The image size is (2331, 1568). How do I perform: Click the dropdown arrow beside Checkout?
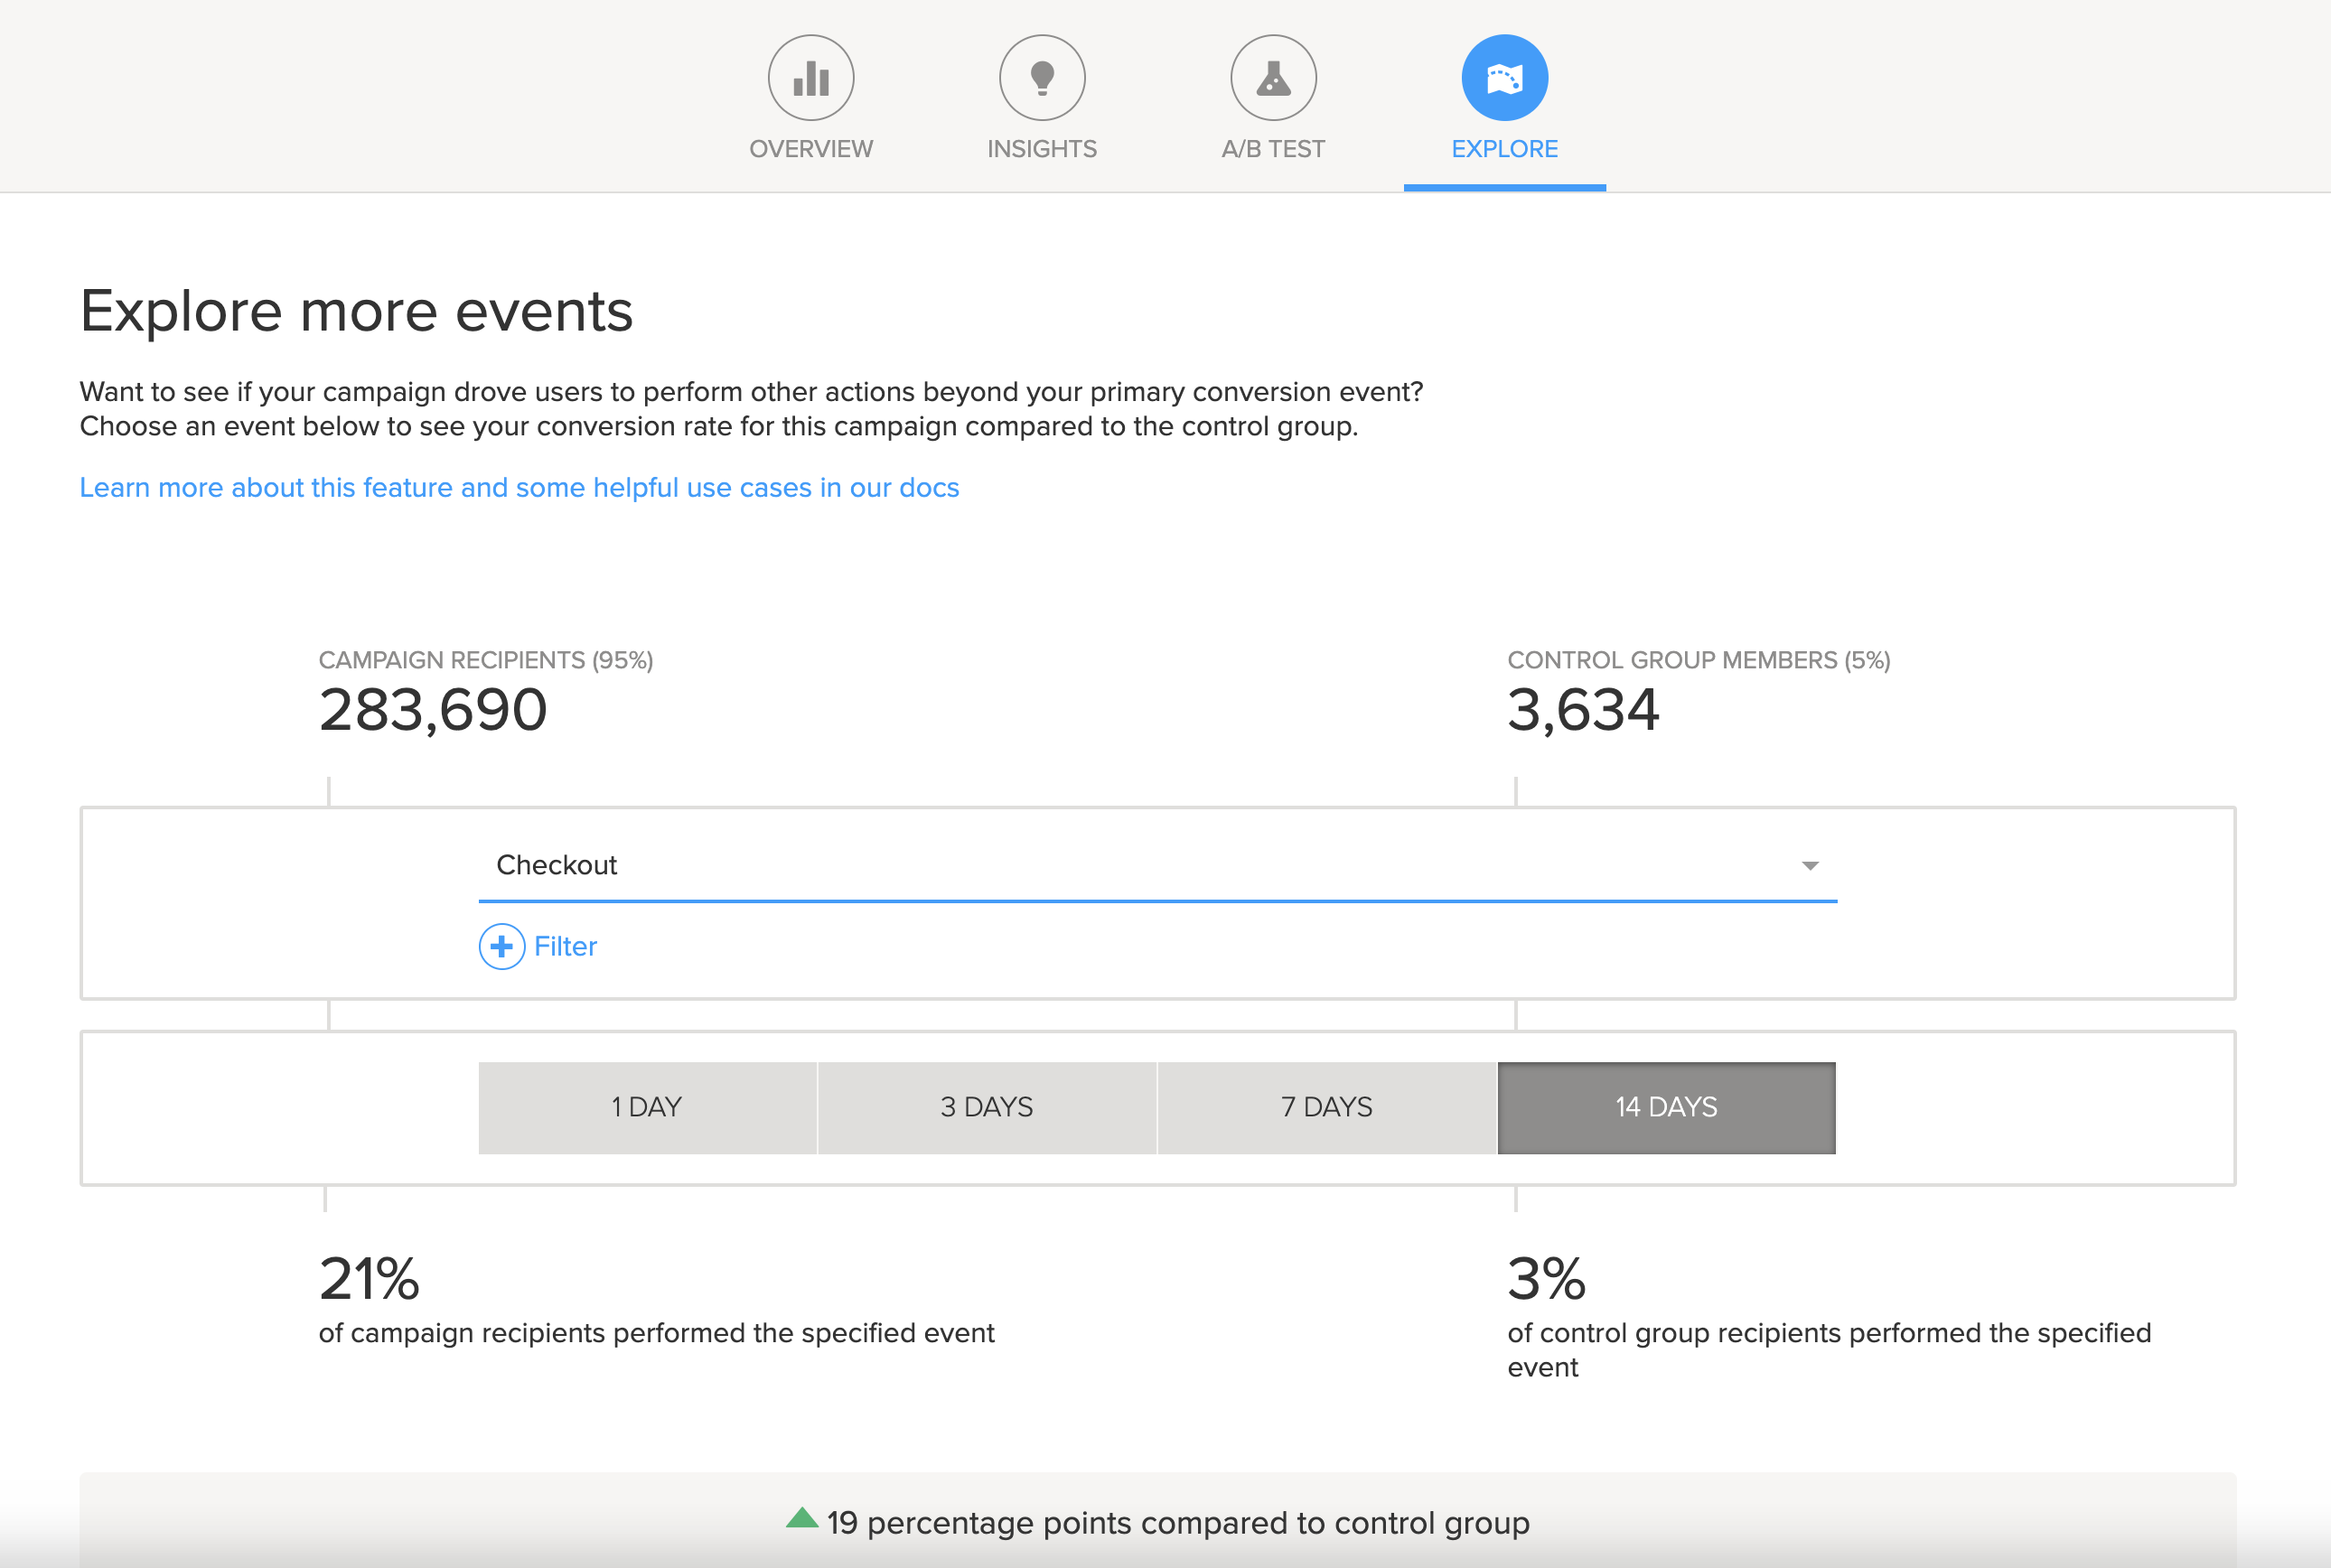click(1809, 866)
